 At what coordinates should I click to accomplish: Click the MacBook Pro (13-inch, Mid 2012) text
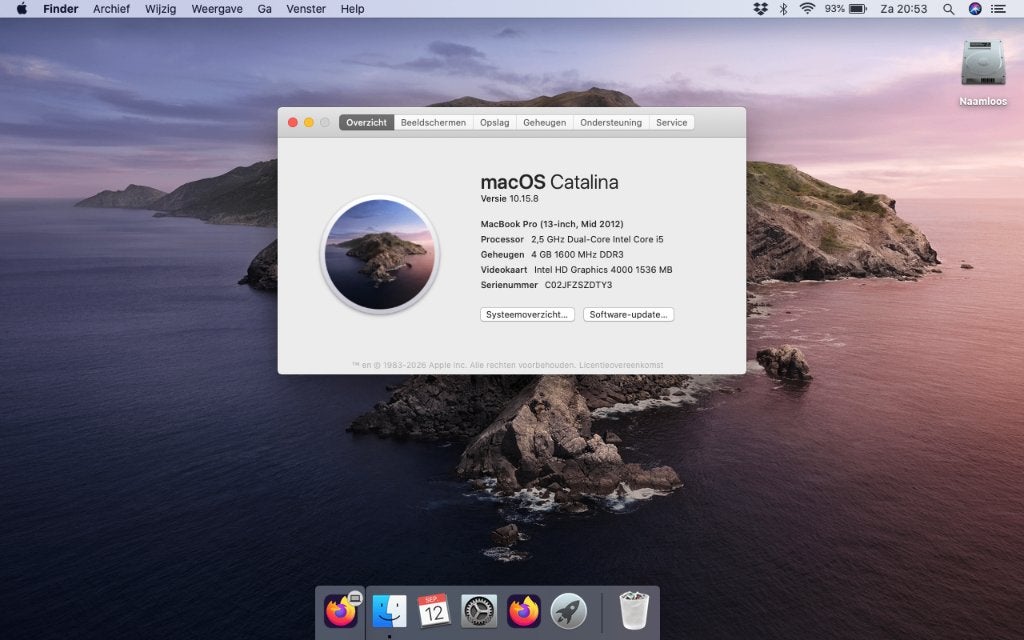click(x=552, y=224)
